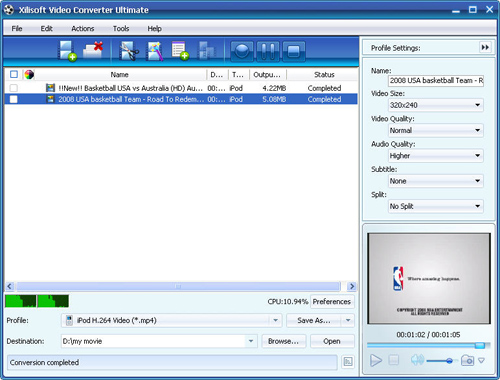
Task: Check the Basketball USA vs Australia row checkbox
Action: [x=14, y=88]
